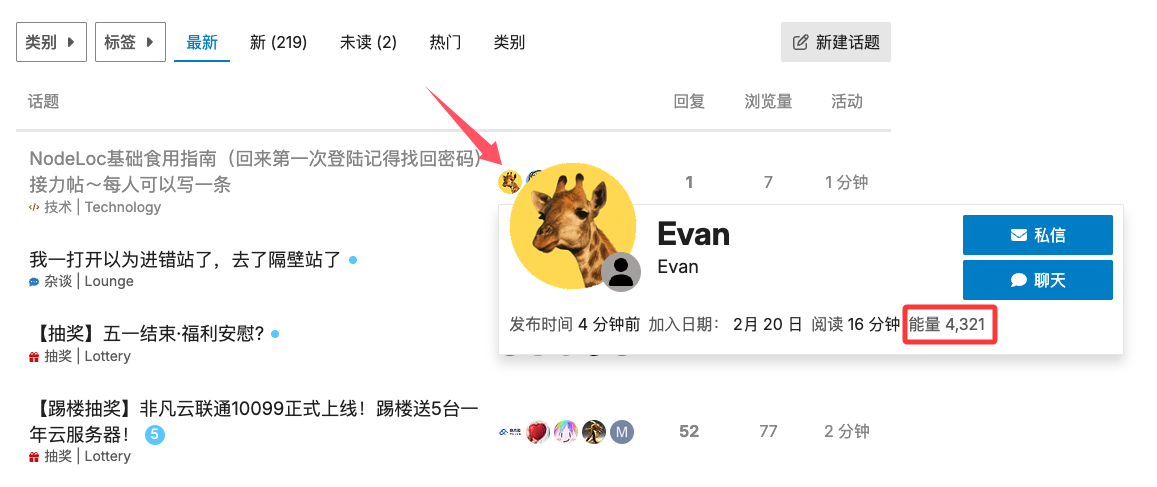Click the rainbow-haired anime avatar
The image size is (1157, 487).
tap(567, 432)
